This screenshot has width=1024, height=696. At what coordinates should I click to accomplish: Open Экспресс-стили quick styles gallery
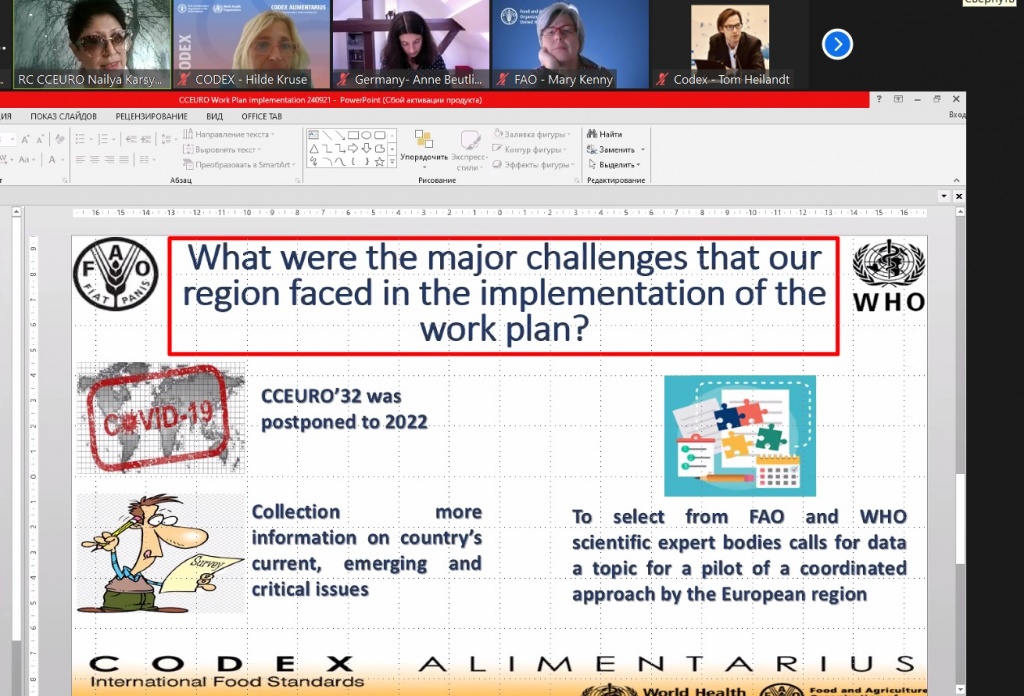(469, 150)
